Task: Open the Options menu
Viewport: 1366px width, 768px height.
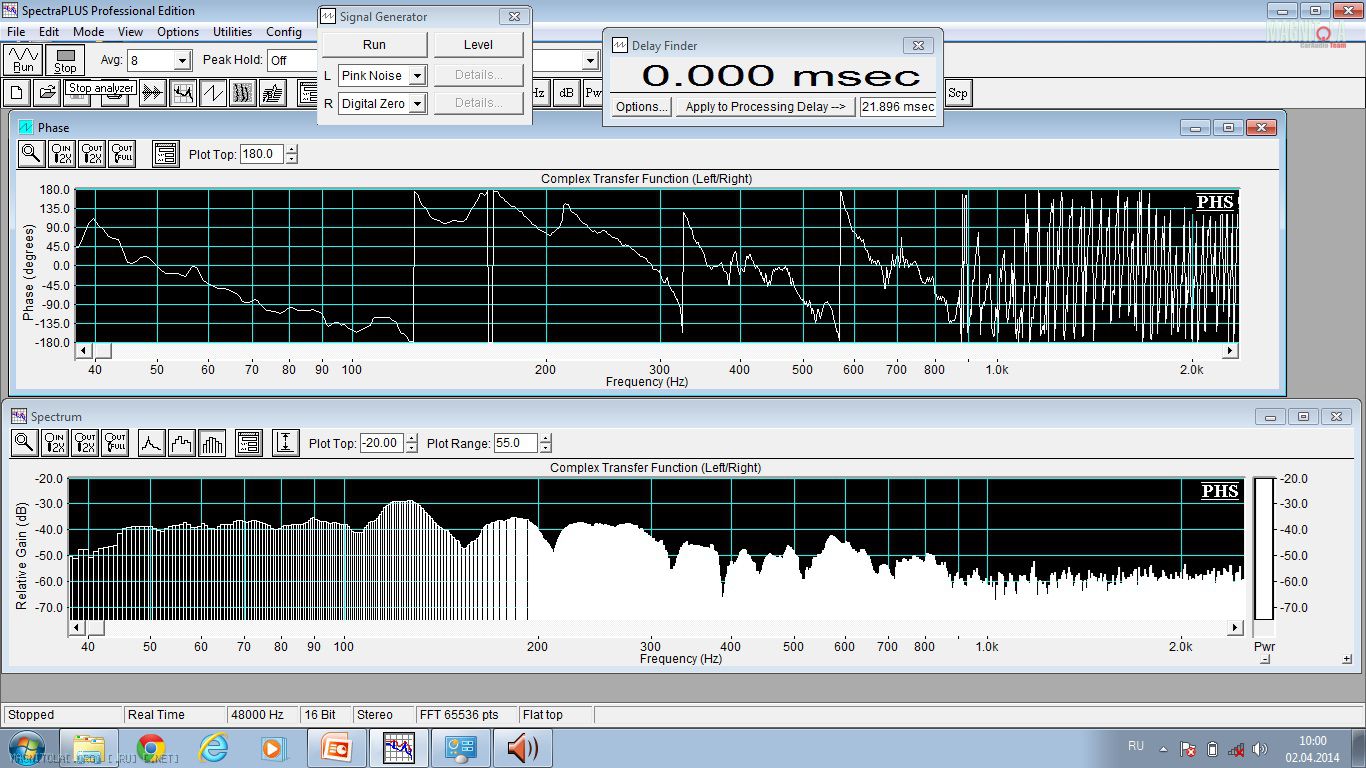Action: click(178, 32)
